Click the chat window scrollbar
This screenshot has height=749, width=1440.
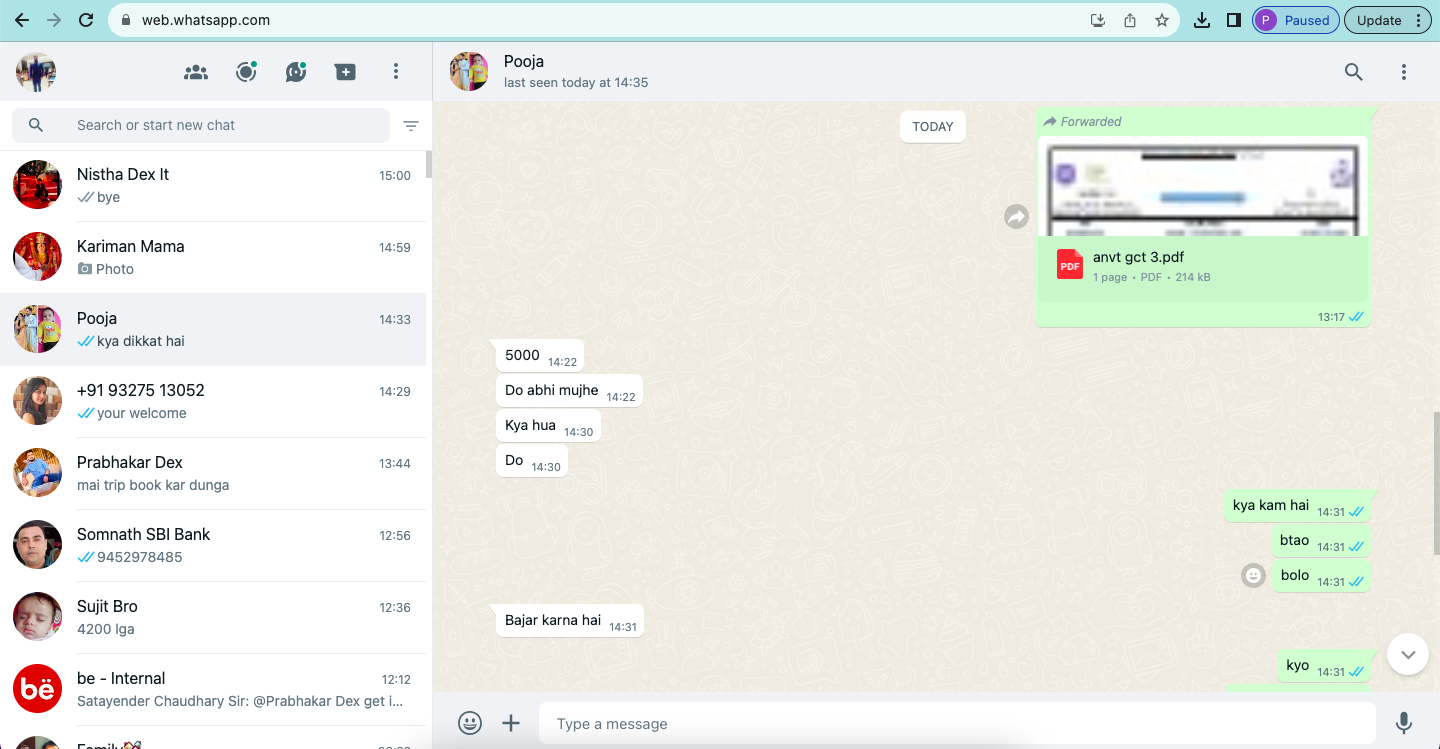[x=1435, y=482]
